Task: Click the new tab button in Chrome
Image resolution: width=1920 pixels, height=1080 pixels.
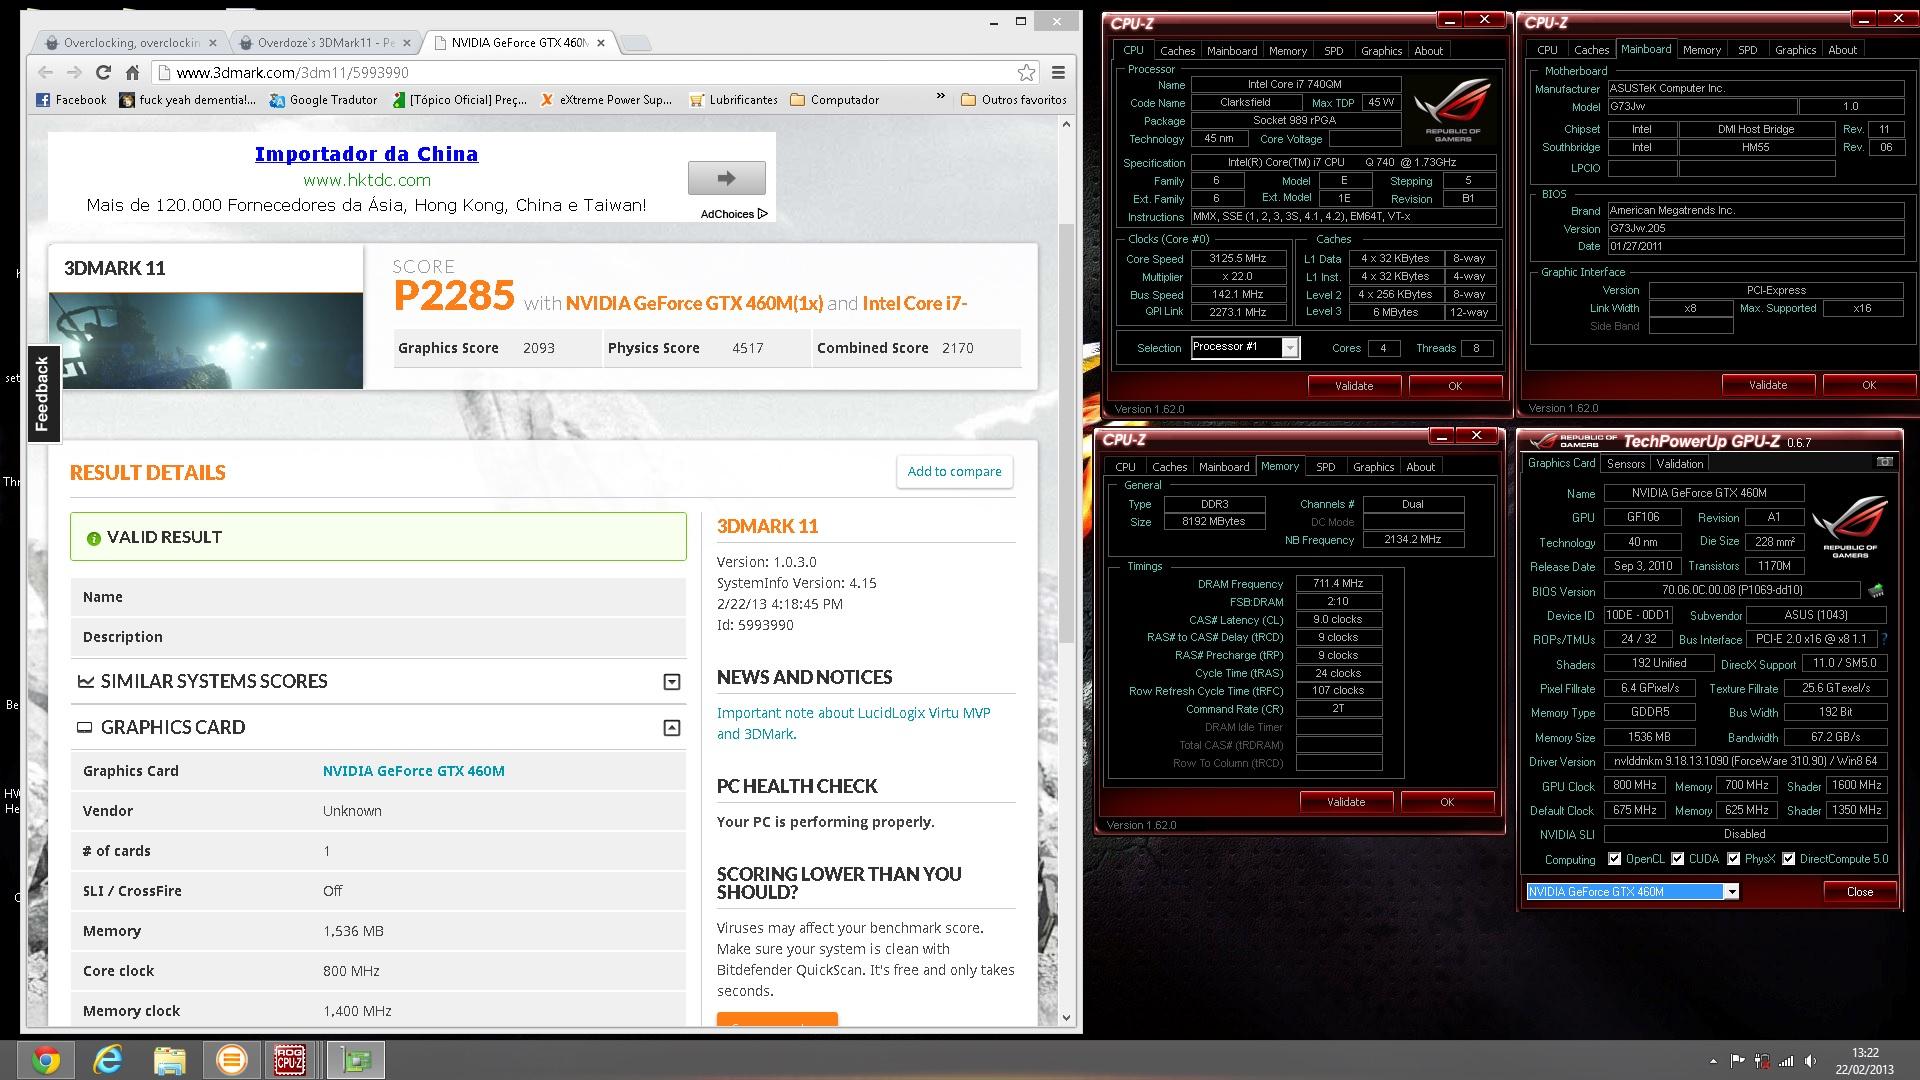Action: click(x=635, y=43)
